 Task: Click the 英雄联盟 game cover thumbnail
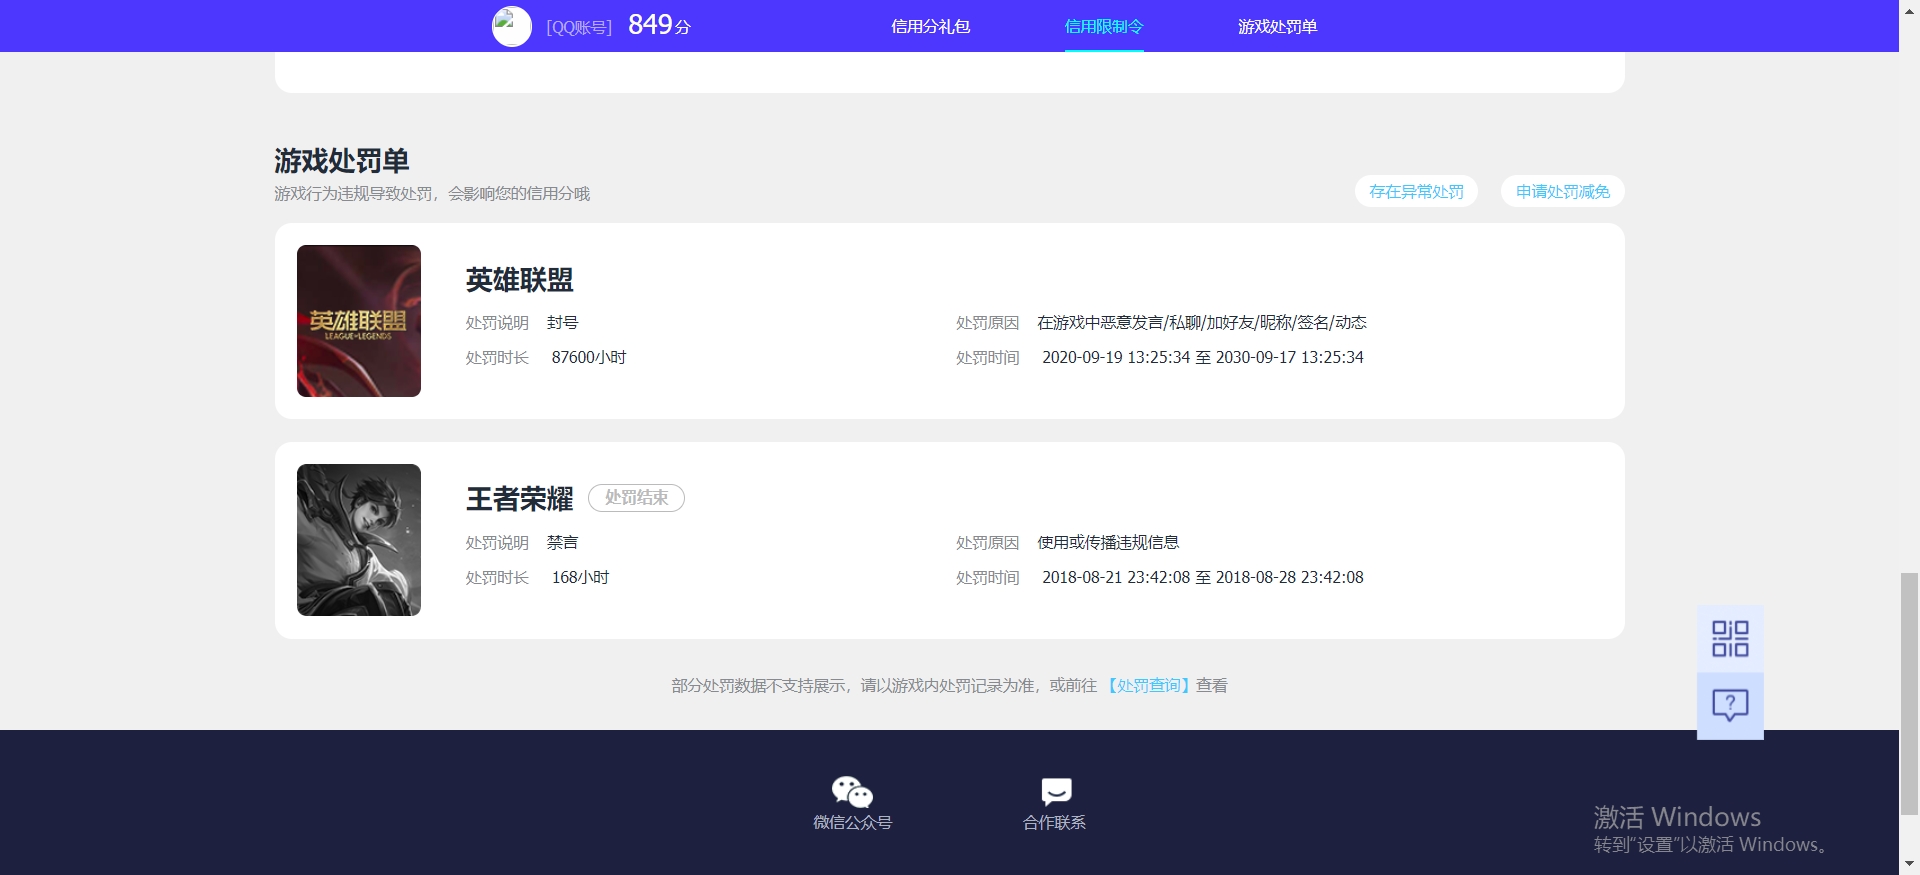tap(359, 321)
